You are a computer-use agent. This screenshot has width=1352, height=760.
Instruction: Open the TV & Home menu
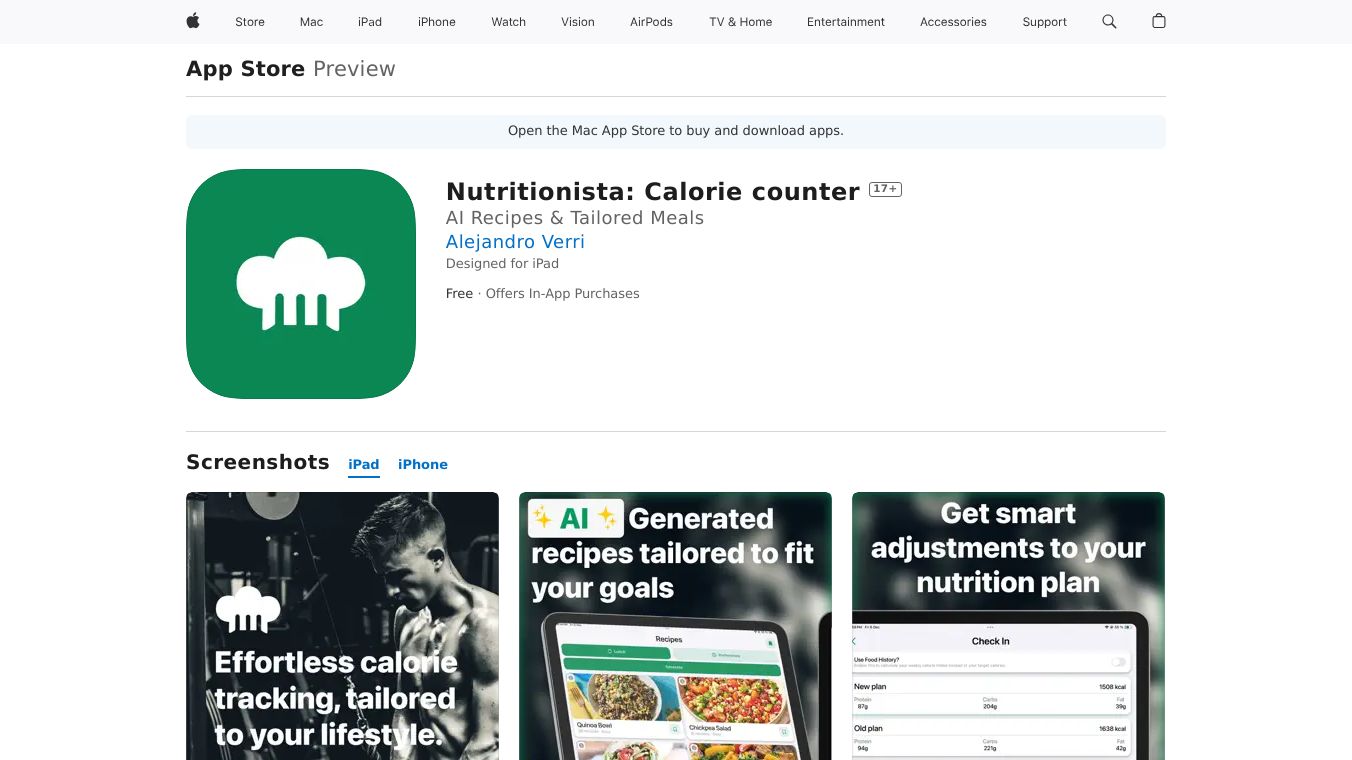pos(741,22)
